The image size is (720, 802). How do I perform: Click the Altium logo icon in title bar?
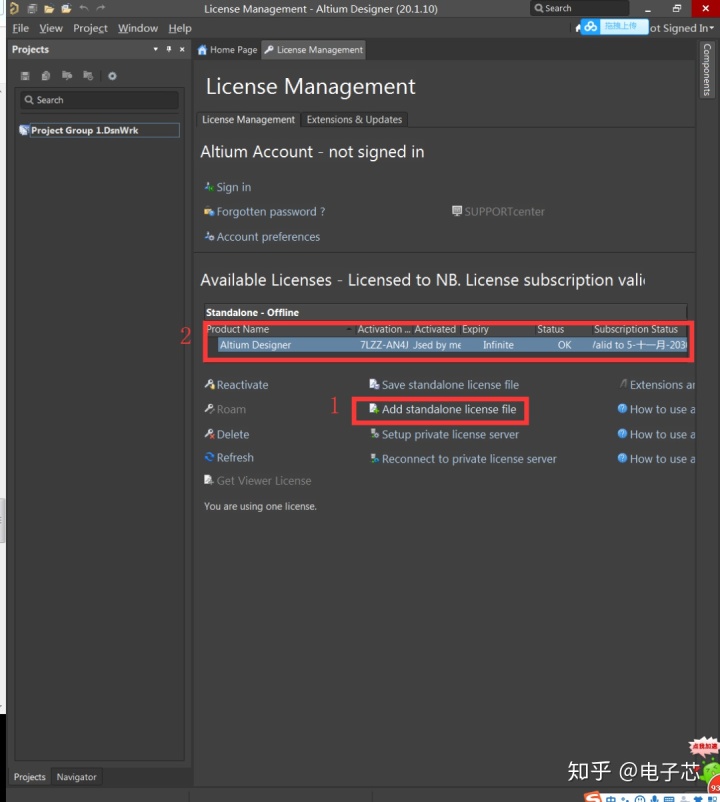click(x=14, y=8)
